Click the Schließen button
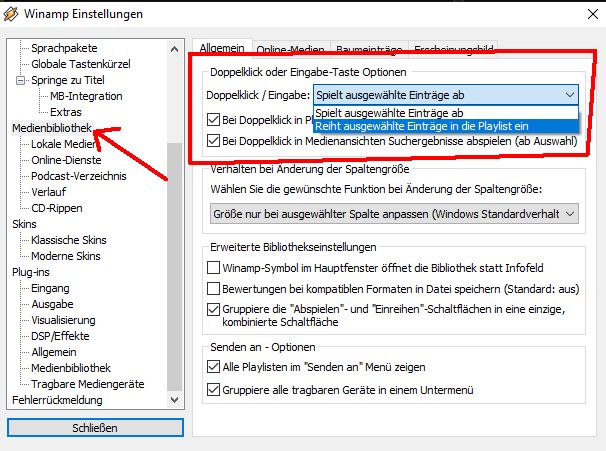 pos(95,428)
